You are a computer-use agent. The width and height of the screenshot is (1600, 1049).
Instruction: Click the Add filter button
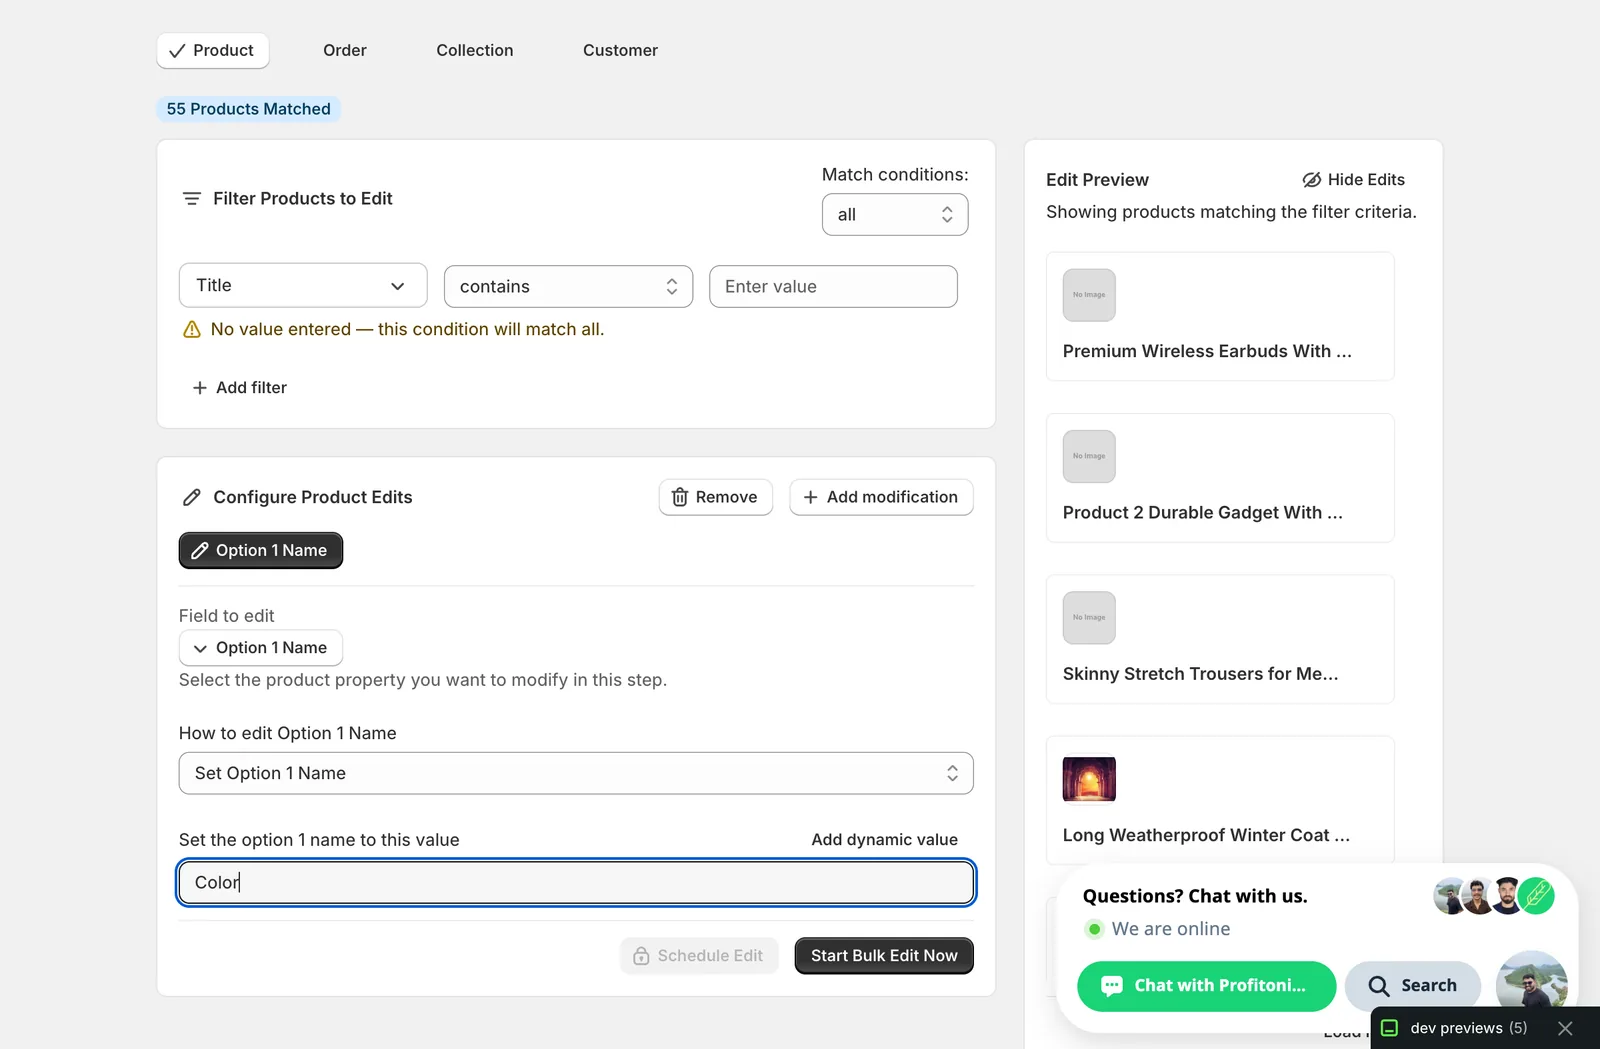coord(239,388)
